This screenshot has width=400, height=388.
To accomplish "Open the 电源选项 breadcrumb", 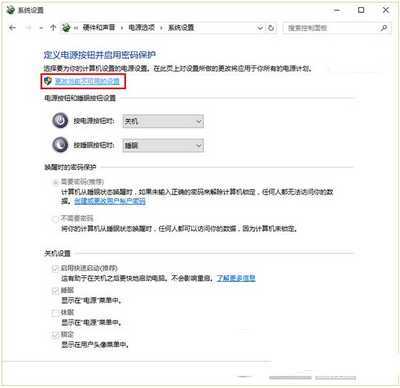I will [x=142, y=28].
